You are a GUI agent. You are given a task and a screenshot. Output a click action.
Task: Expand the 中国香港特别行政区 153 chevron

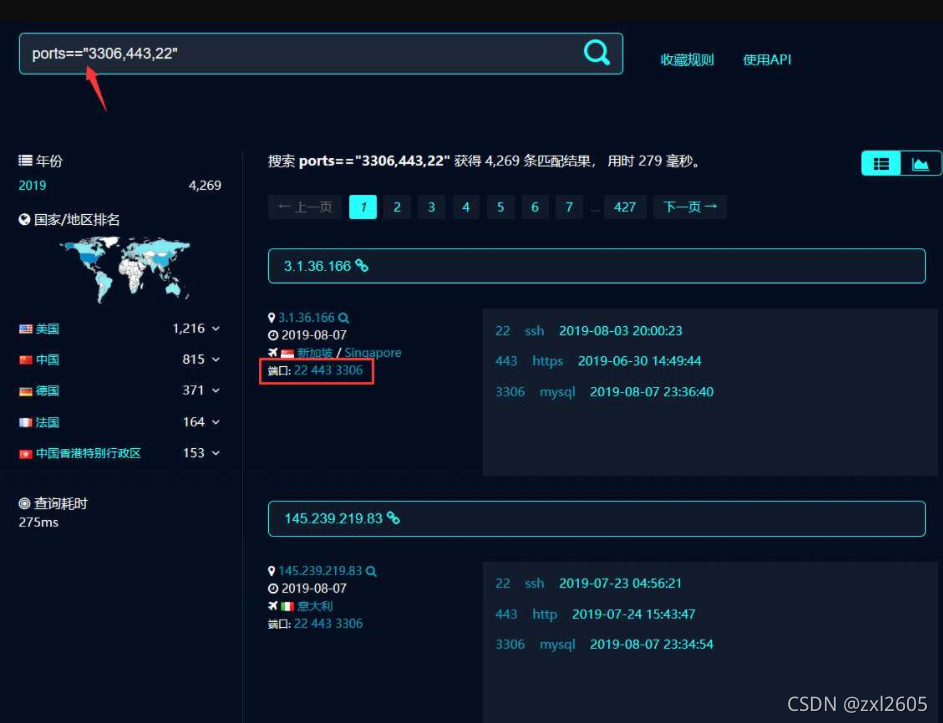pyautogui.click(x=216, y=453)
